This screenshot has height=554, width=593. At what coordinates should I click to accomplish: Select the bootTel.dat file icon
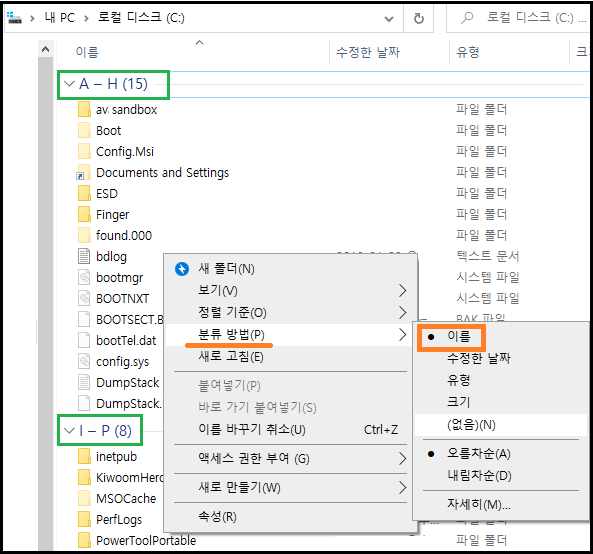point(84,340)
